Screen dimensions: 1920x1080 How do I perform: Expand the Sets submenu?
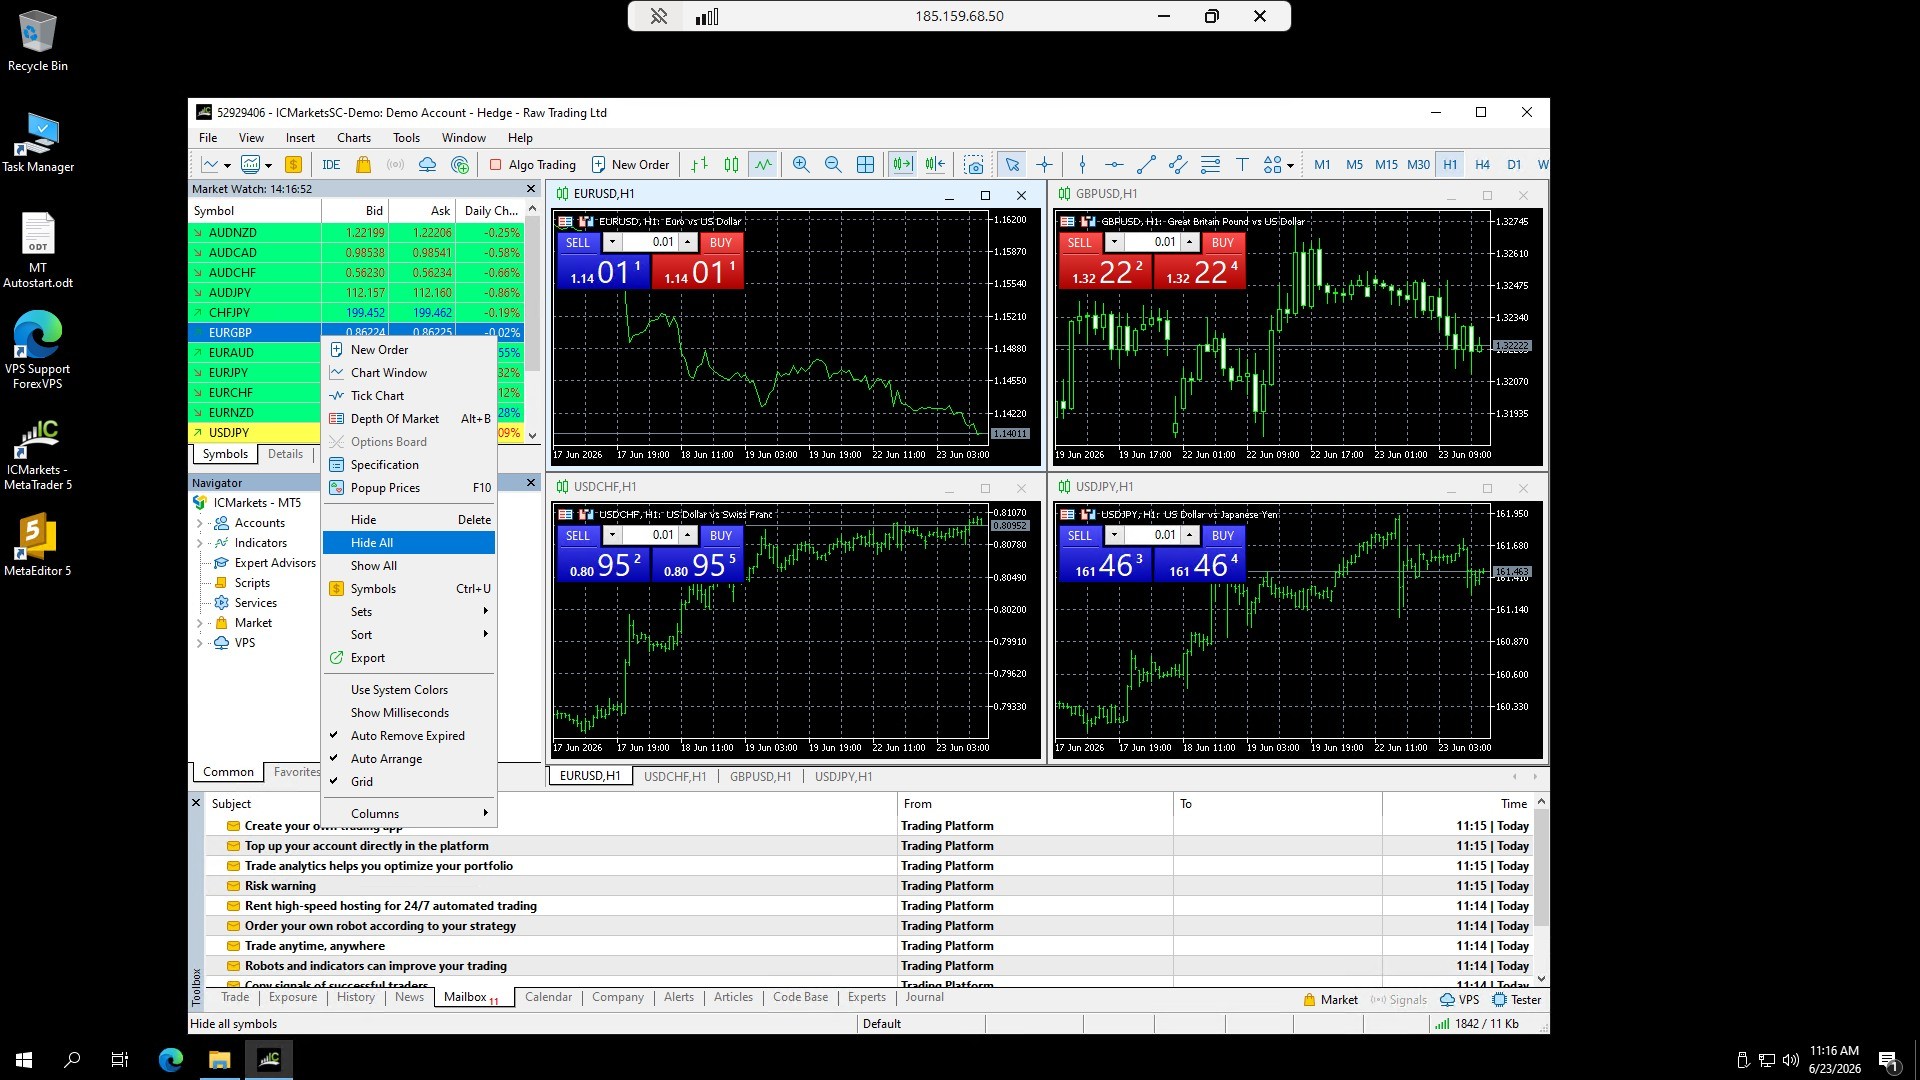click(x=409, y=612)
